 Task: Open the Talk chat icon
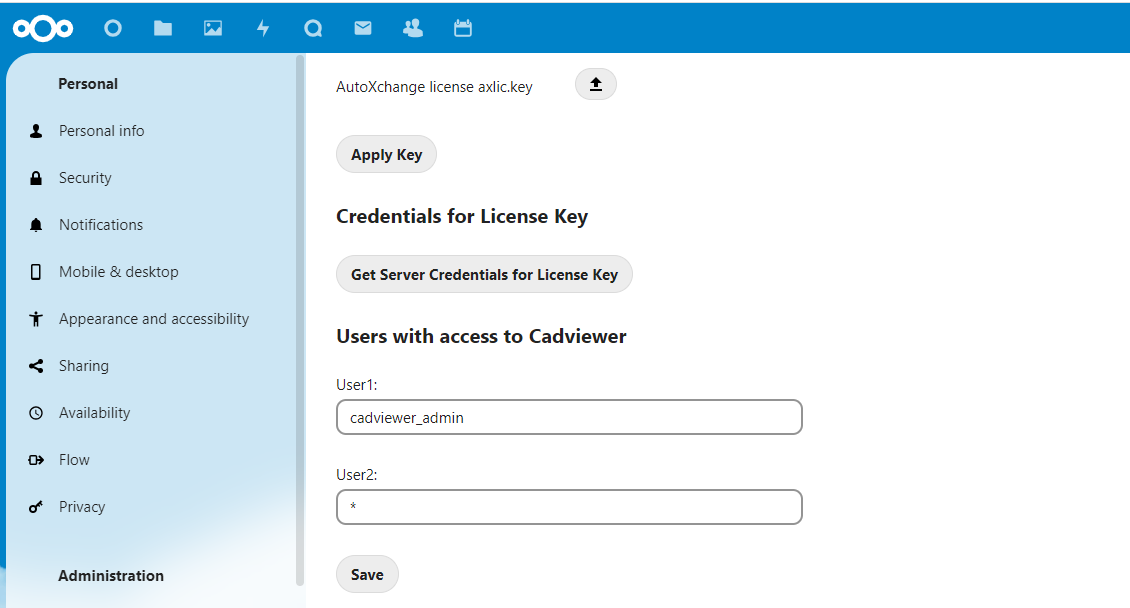313,28
